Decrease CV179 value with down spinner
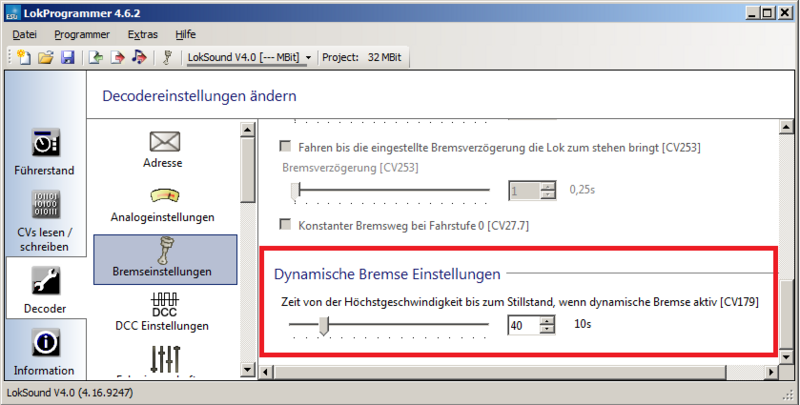 547,330
